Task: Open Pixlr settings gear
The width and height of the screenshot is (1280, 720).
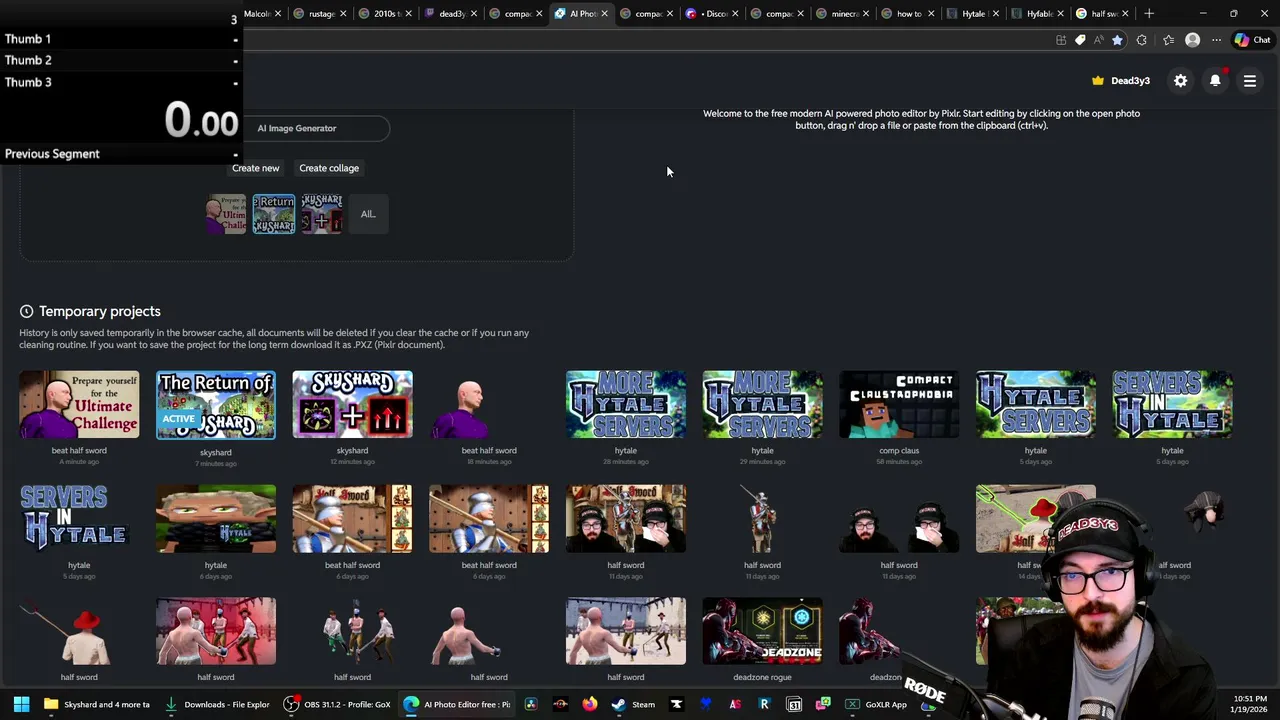Action: 1181,81
